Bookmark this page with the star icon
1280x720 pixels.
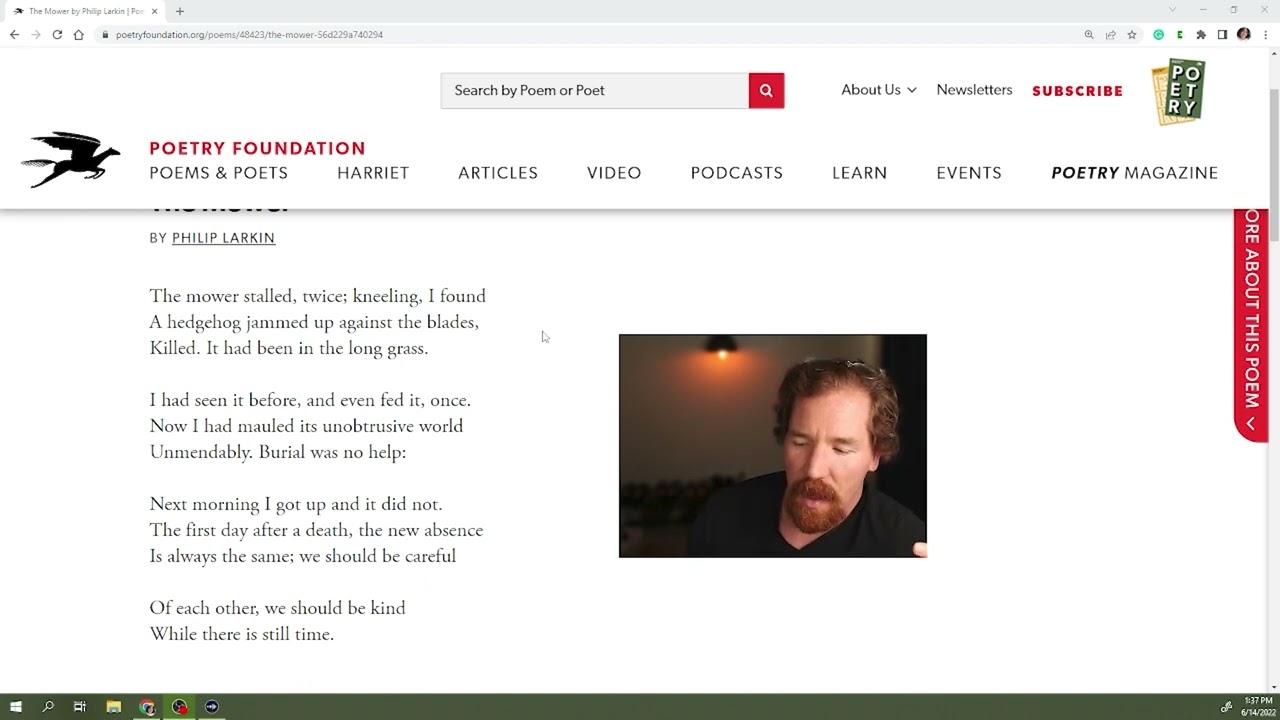tap(1132, 34)
